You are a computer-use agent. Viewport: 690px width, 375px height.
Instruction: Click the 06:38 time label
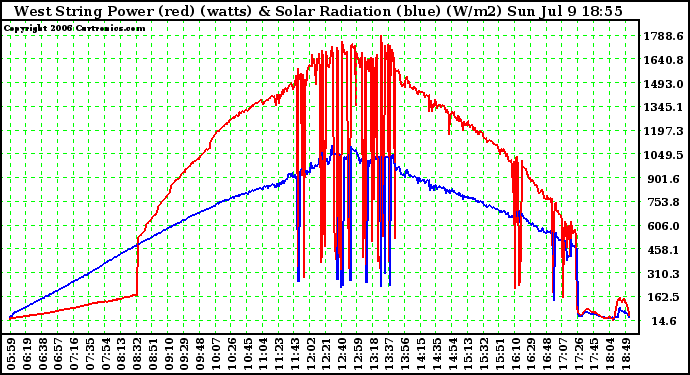coord(43,354)
